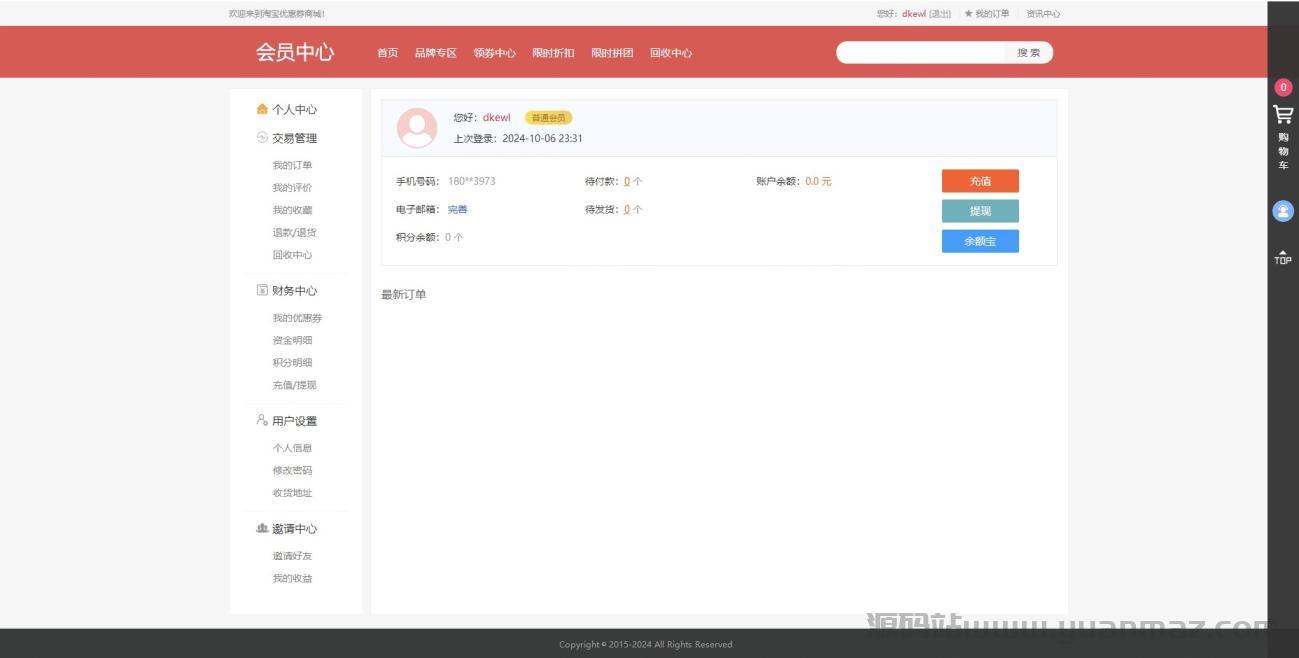Click the 用户设置 section icon
Viewport: 1299px width, 658px height.
point(262,420)
